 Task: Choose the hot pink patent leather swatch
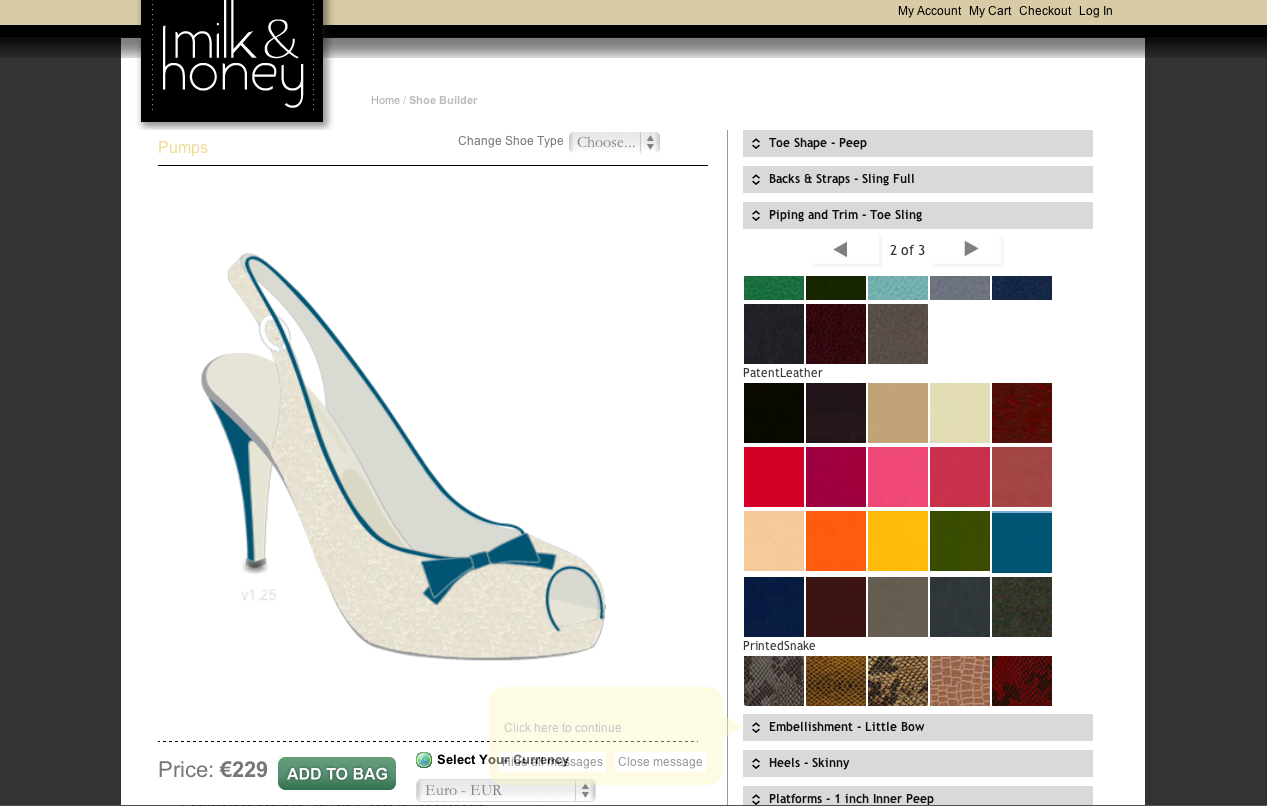point(898,477)
